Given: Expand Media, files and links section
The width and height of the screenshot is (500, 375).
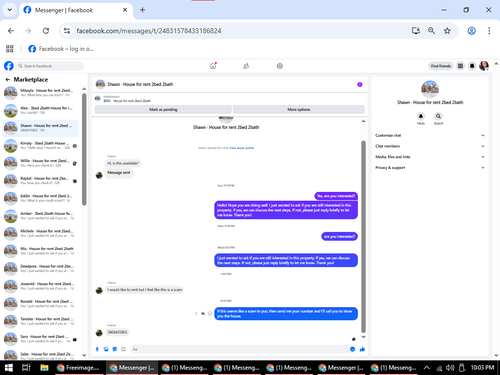Looking at the screenshot, I should (x=430, y=157).
